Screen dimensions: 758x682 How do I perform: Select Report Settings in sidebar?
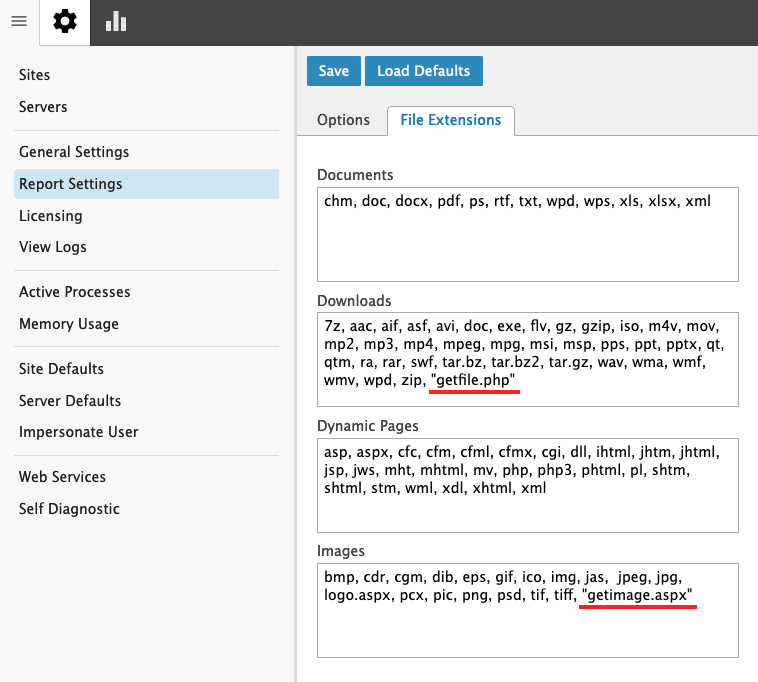click(71, 184)
